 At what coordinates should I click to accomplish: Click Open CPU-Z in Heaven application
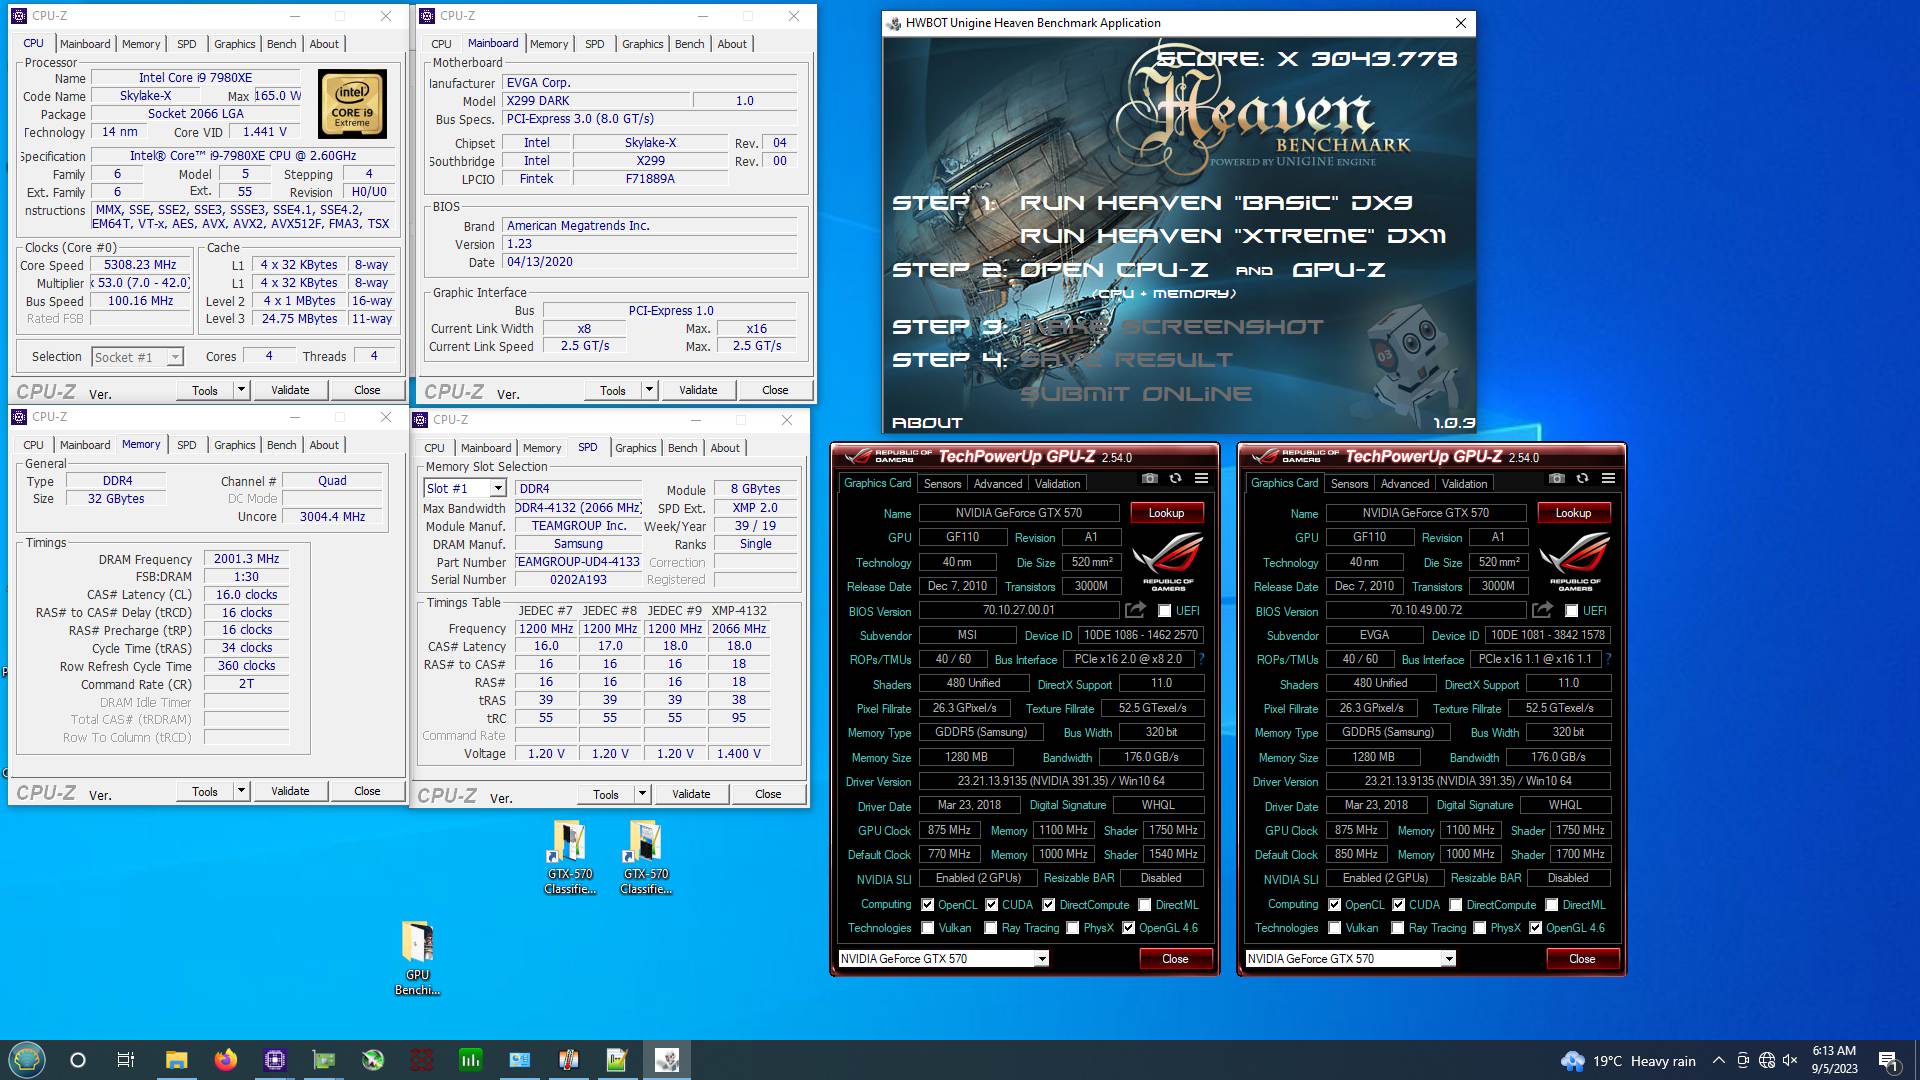tap(1113, 270)
